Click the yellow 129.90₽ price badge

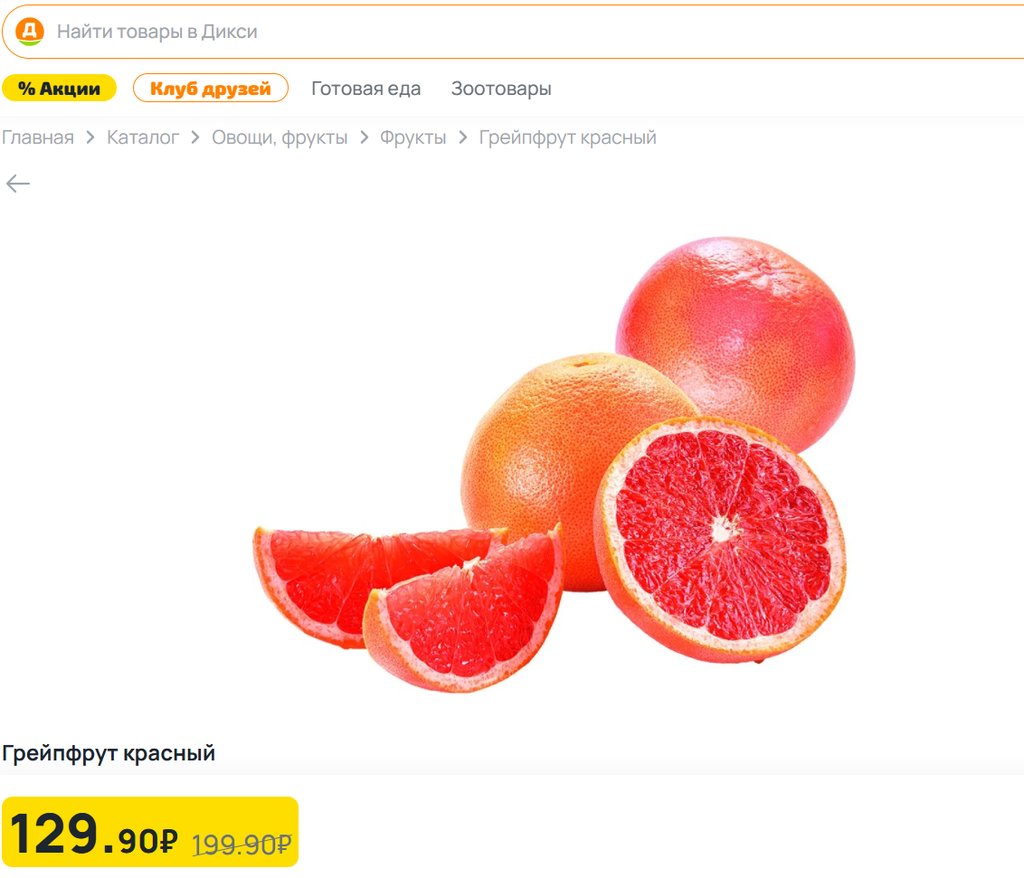click(x=150, y=832)
